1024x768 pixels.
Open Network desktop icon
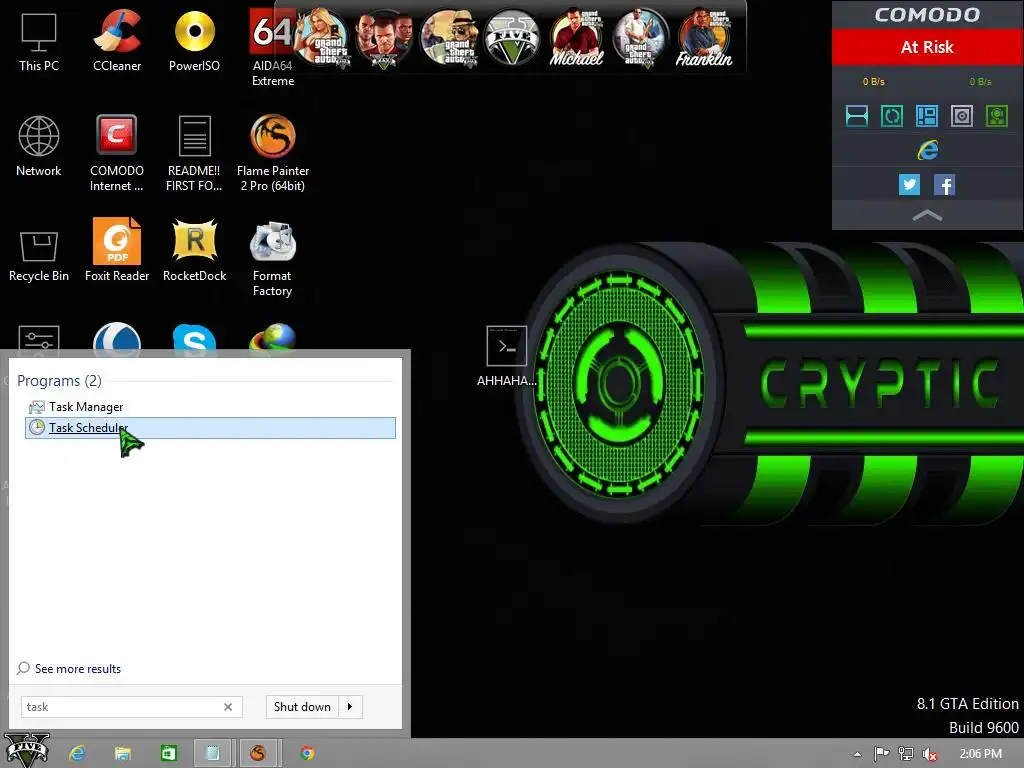pyautogui.click(x=39, y=146)
